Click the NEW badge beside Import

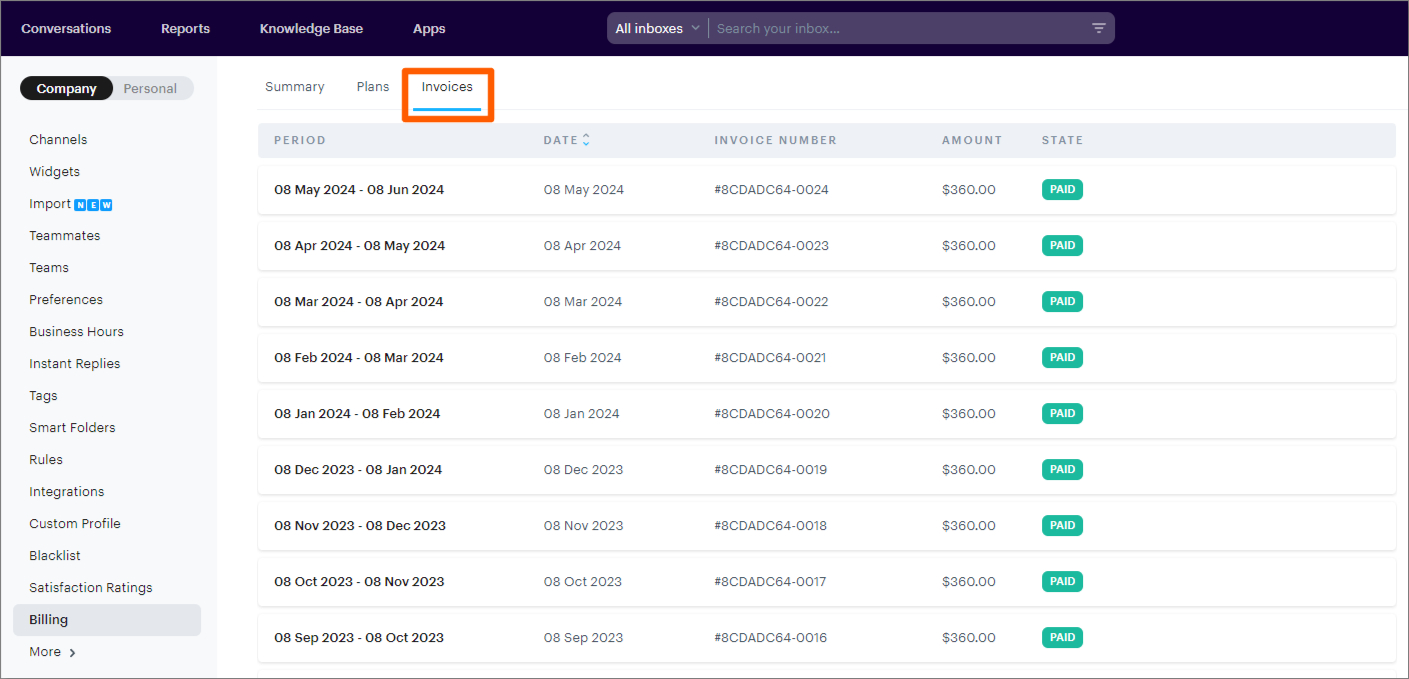pyautogui.click(x=93, y=205)
